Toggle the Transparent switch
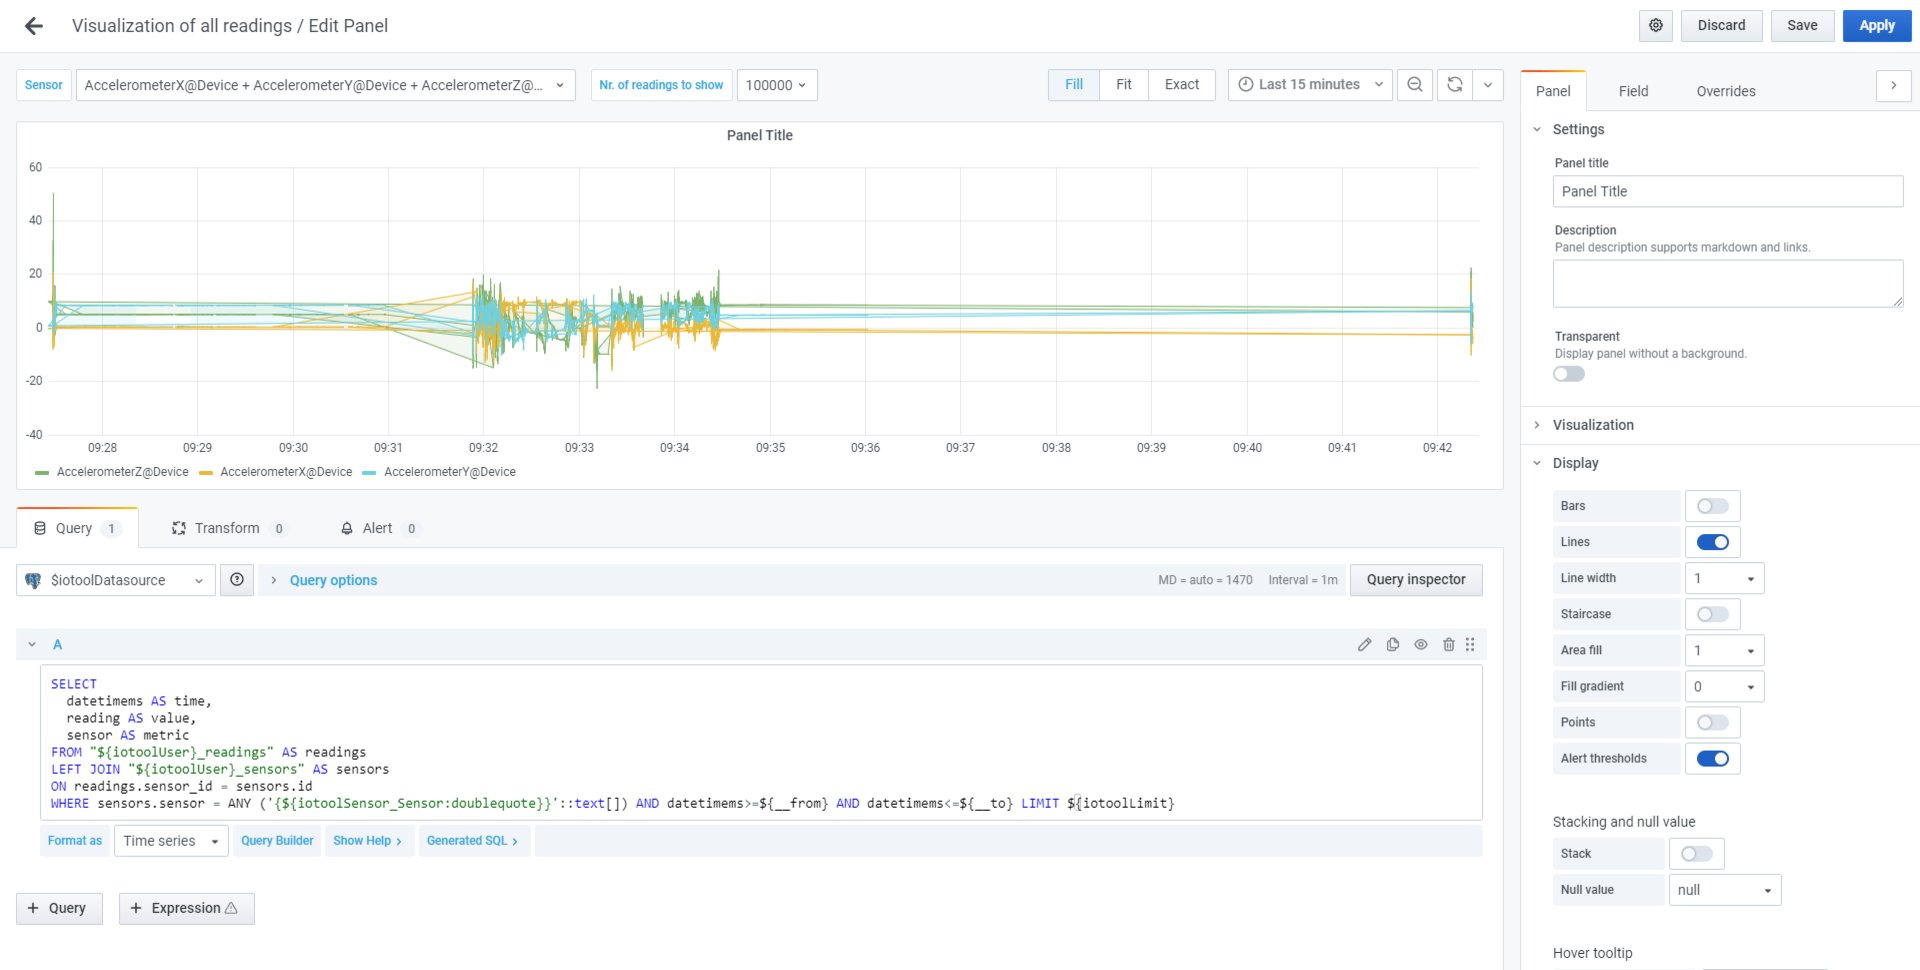 pos(1569,374)
